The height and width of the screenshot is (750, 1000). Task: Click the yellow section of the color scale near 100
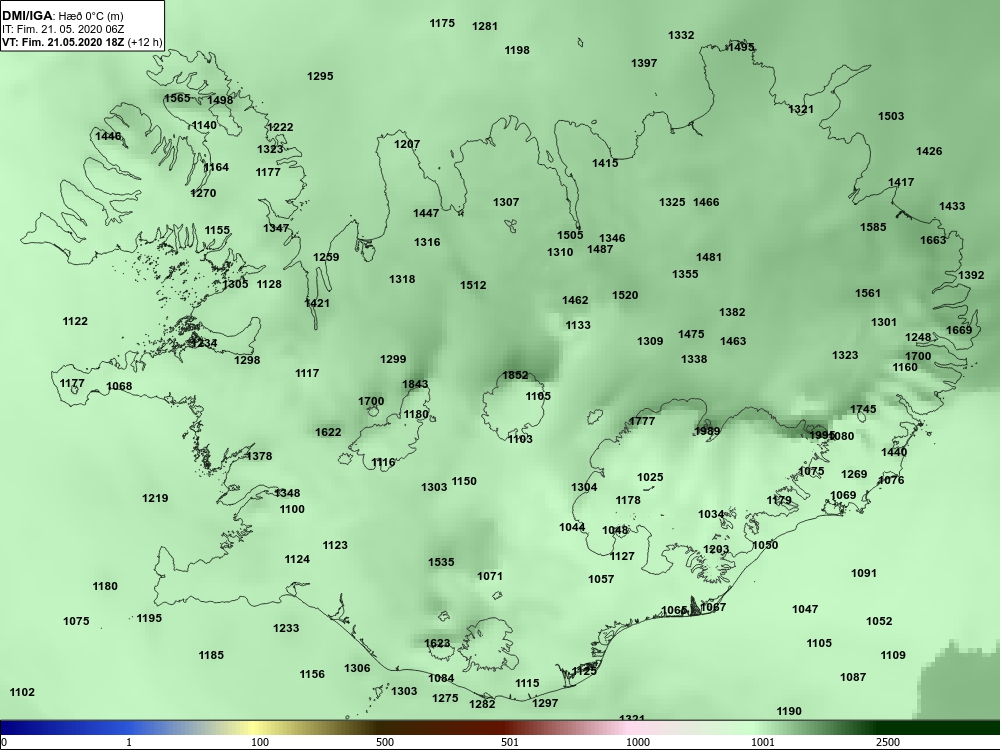click(255, 728)
